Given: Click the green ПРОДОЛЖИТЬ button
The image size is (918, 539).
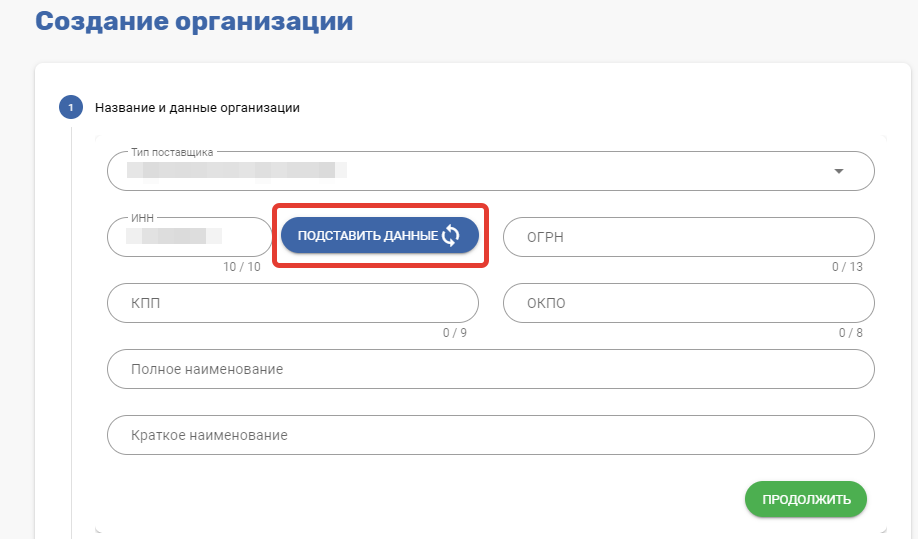Looking at the screenshot, I should 805,499.
